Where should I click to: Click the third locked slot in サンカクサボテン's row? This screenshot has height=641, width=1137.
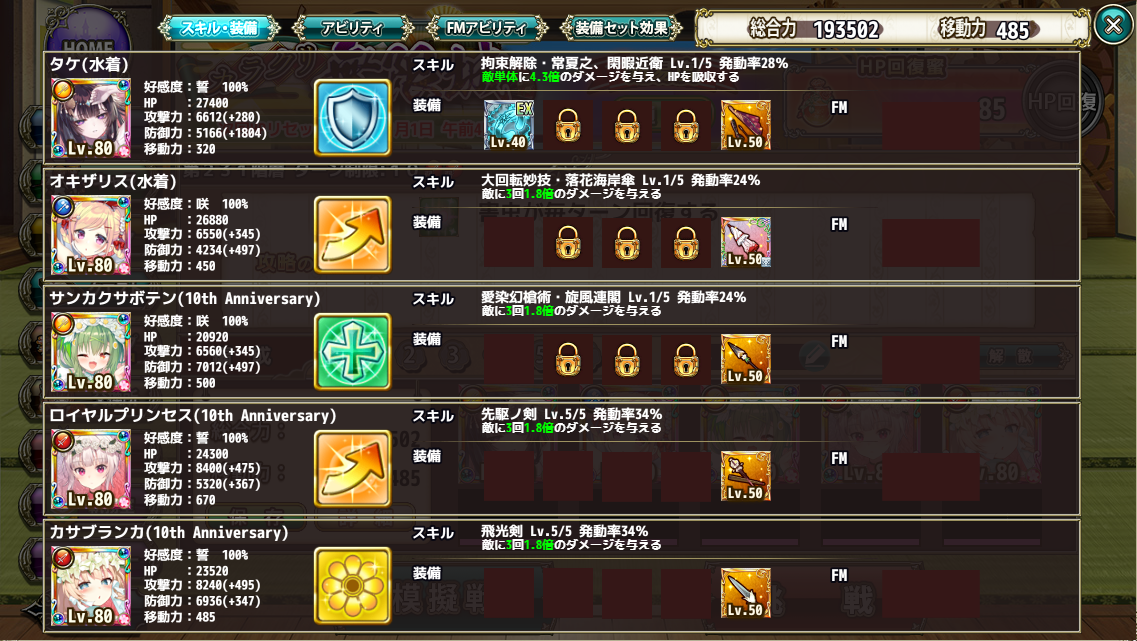click(686, 359)
